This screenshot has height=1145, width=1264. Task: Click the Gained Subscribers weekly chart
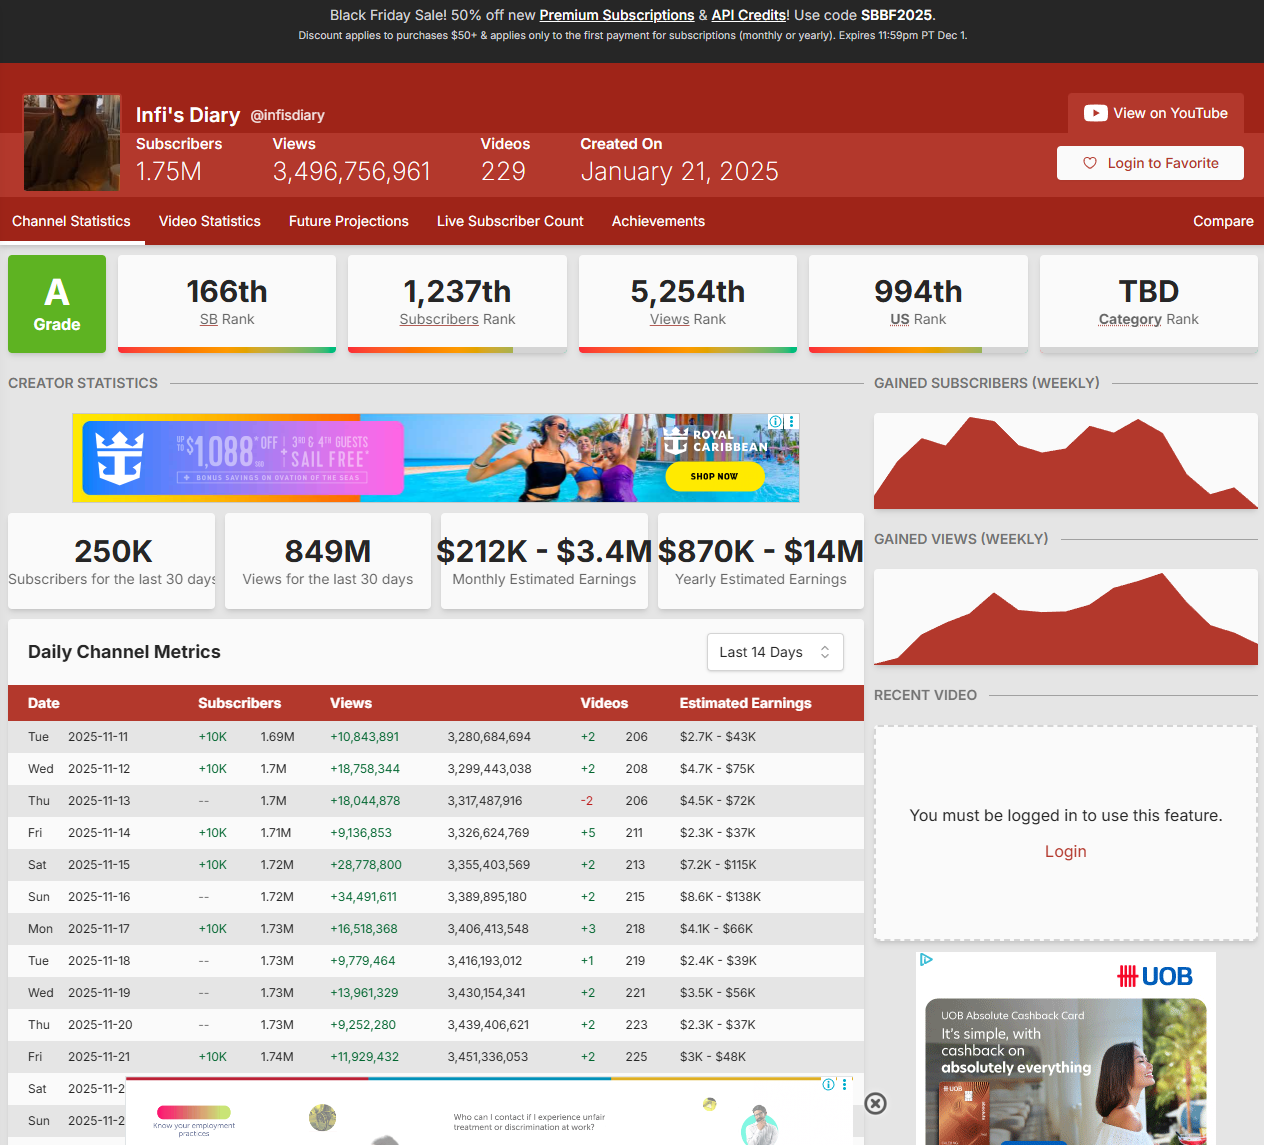click(x=1065, y=462)
